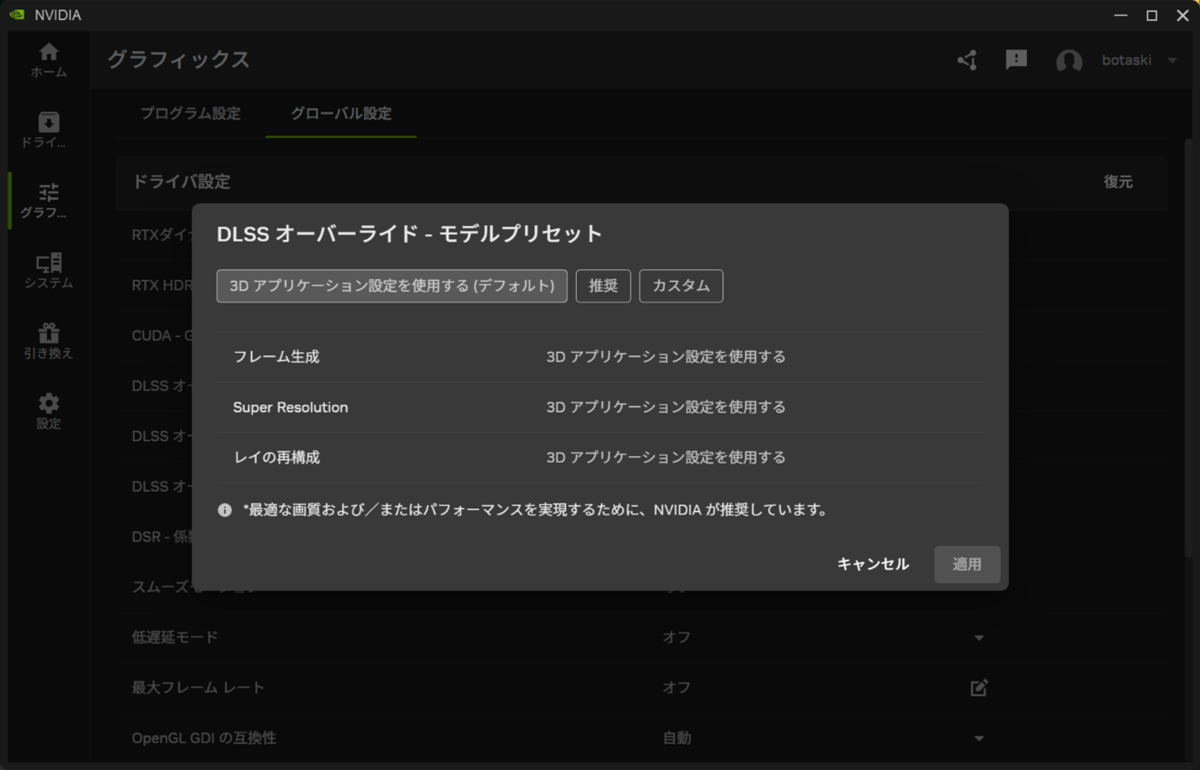The height and width of the screenshot is (770, 1200).
Task: Switch to the プログラム設定 tab
Action: coord(190,114)
